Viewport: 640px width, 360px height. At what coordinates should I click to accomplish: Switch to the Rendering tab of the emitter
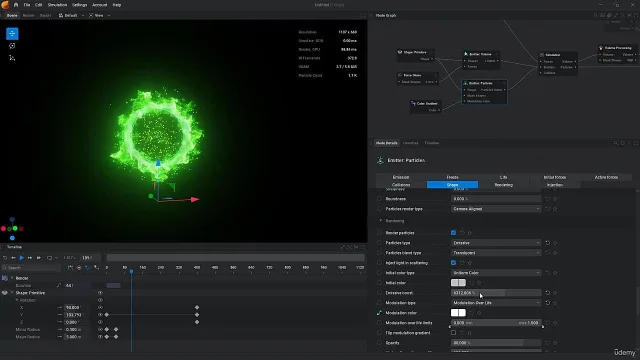click(503, 185)
